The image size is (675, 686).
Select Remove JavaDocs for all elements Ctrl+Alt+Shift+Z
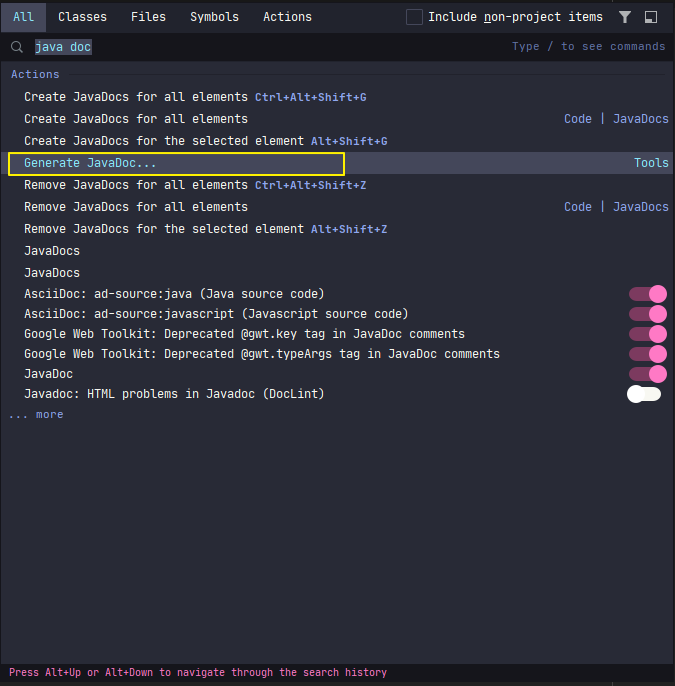(x=337, y=185)
